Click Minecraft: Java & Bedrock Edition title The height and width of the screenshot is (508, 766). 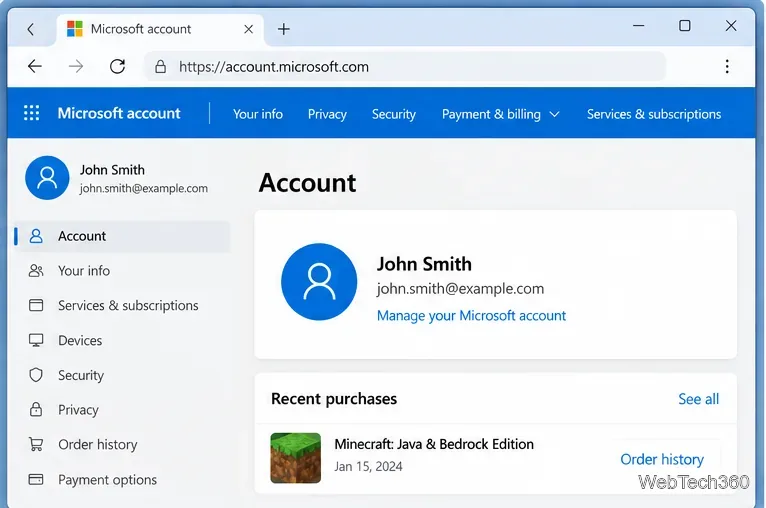click(434, 444)
